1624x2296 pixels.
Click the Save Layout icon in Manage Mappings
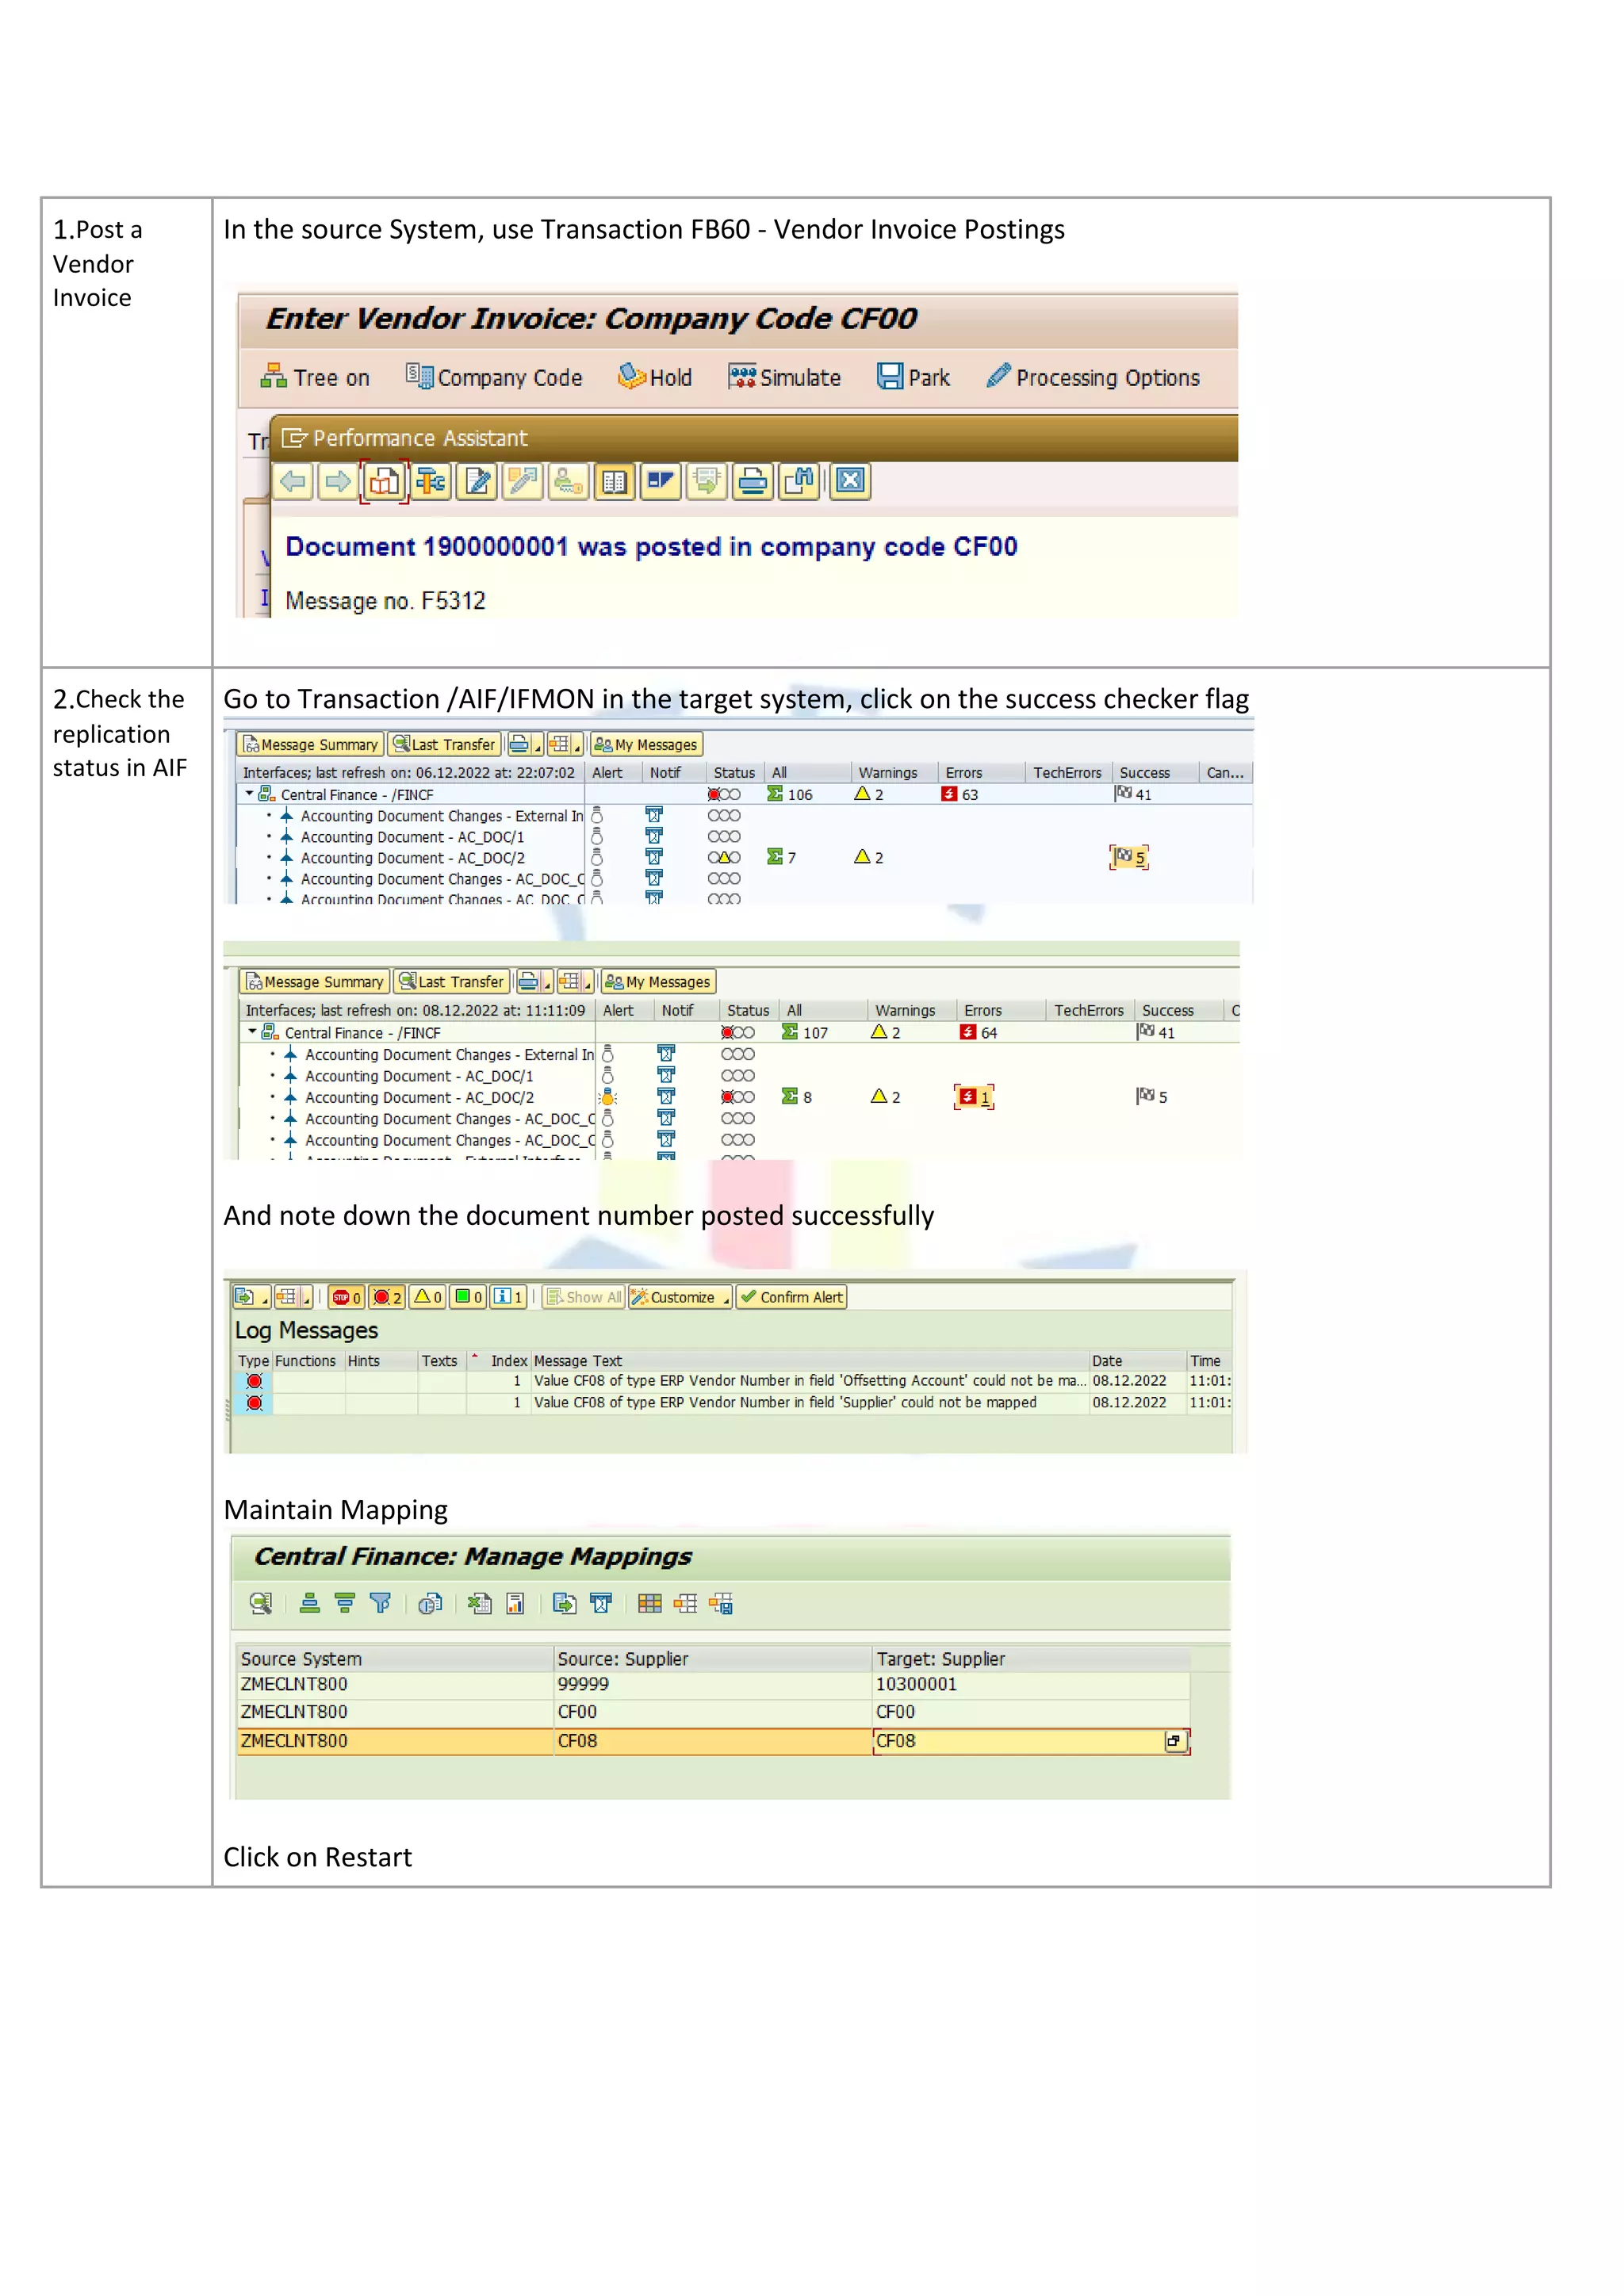pyautogui.click(x=721, y=1604)
